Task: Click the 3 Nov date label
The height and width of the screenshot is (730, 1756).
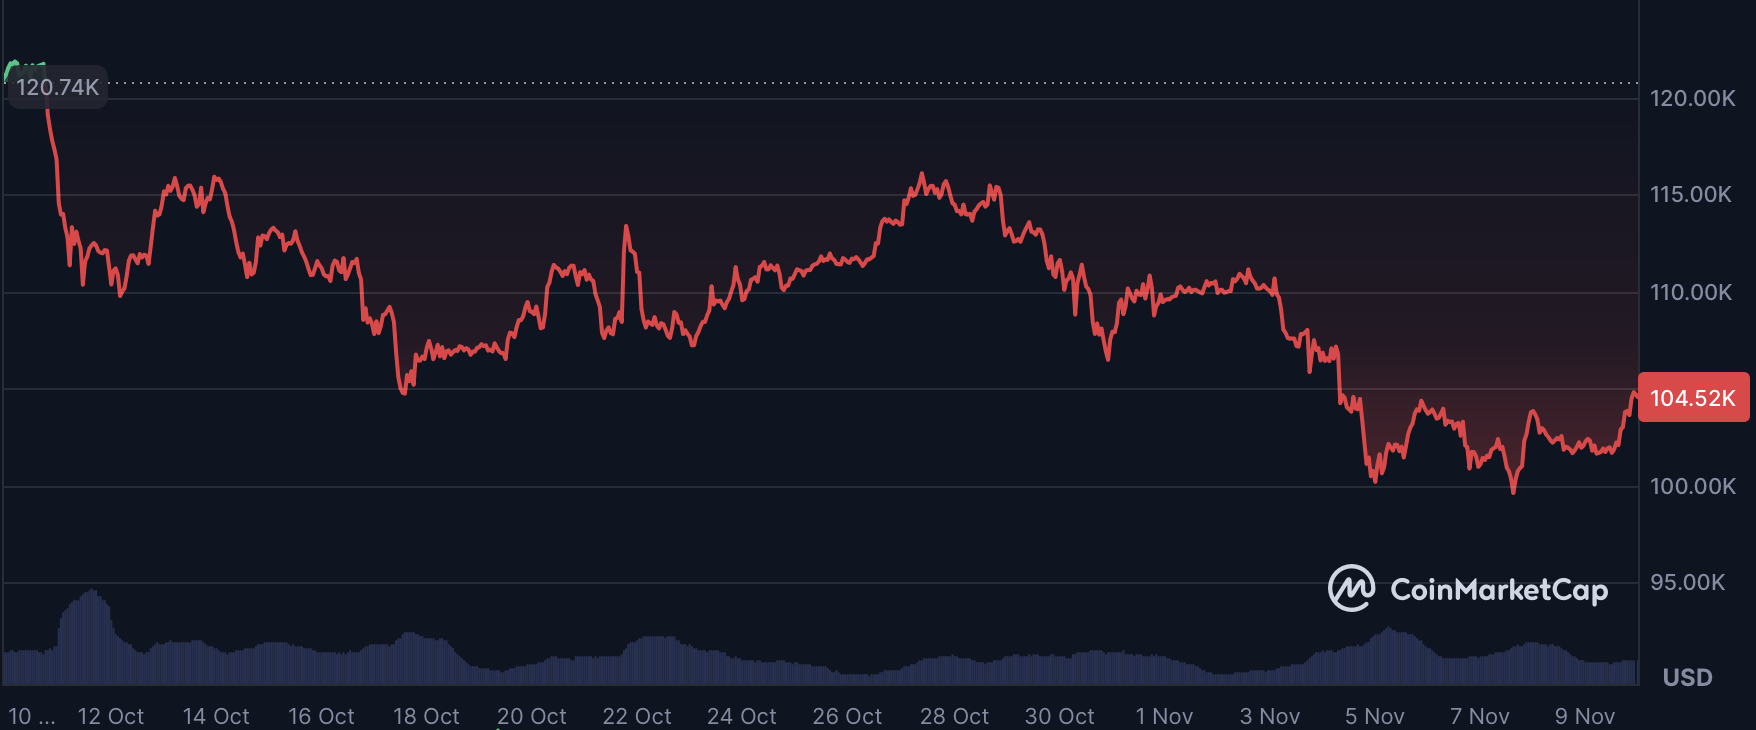Action: 1270,716
